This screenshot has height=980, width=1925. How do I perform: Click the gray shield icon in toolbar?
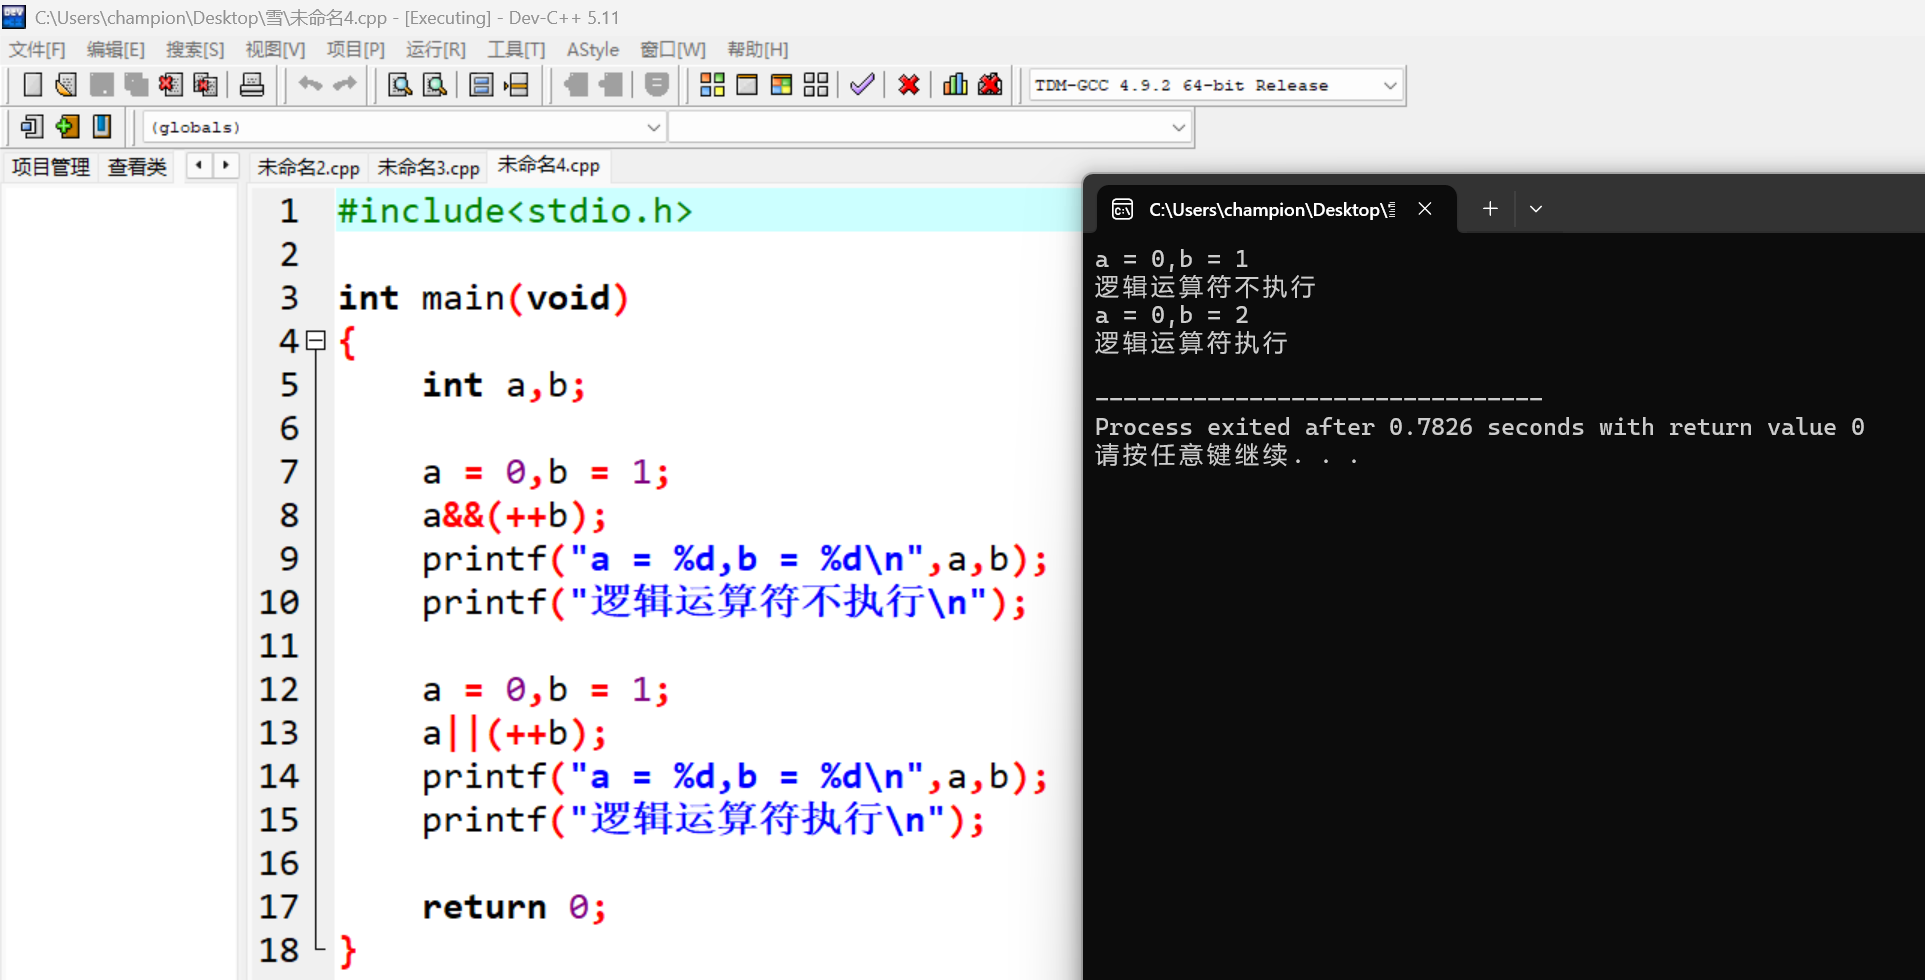(x=657, y=85)
